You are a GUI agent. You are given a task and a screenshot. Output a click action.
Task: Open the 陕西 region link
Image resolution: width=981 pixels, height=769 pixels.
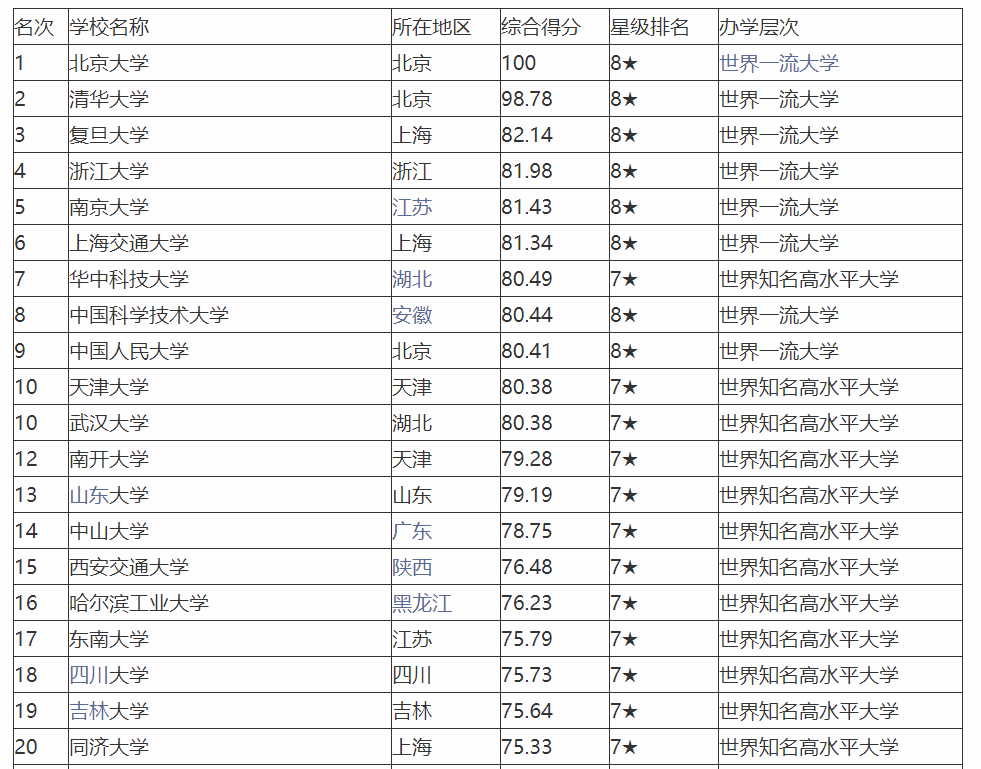[412, 567]
